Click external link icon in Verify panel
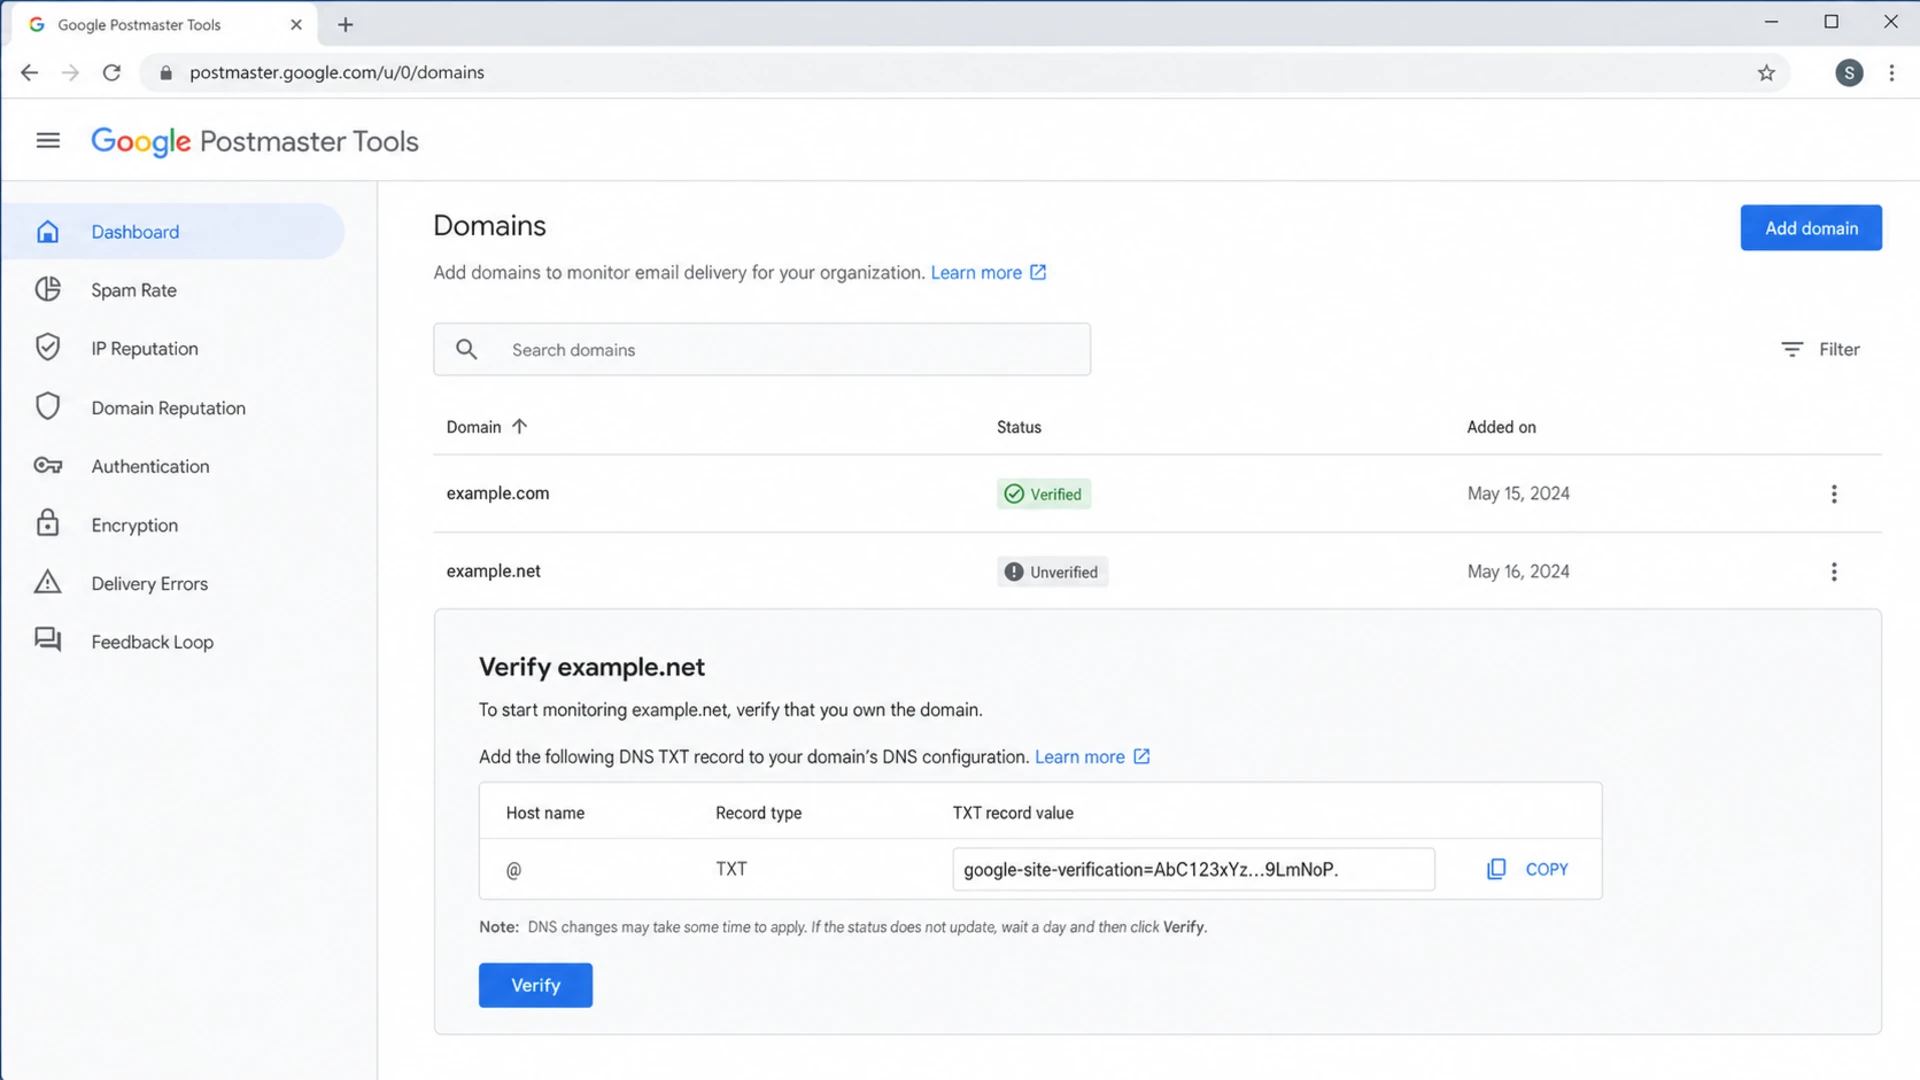Viewport: 1920px width, 1080px height. point(1142,756)
